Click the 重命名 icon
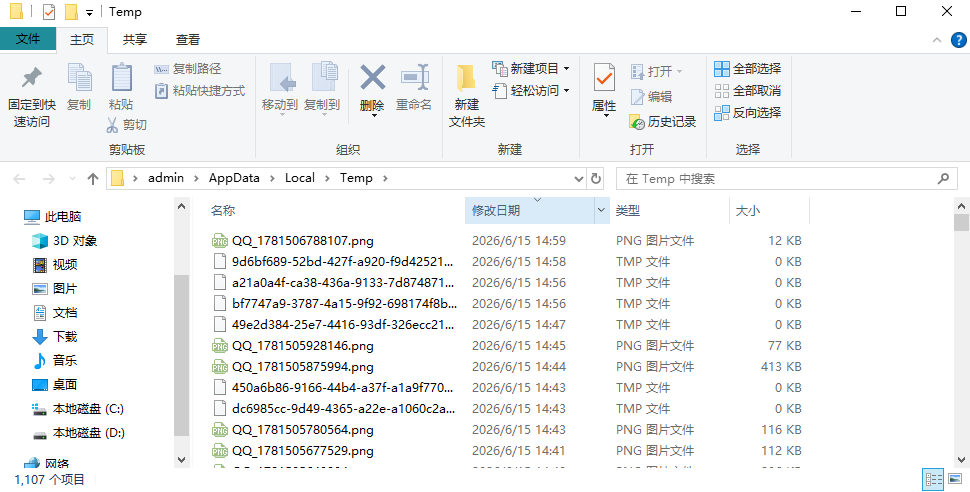 (x=414, y=78)
